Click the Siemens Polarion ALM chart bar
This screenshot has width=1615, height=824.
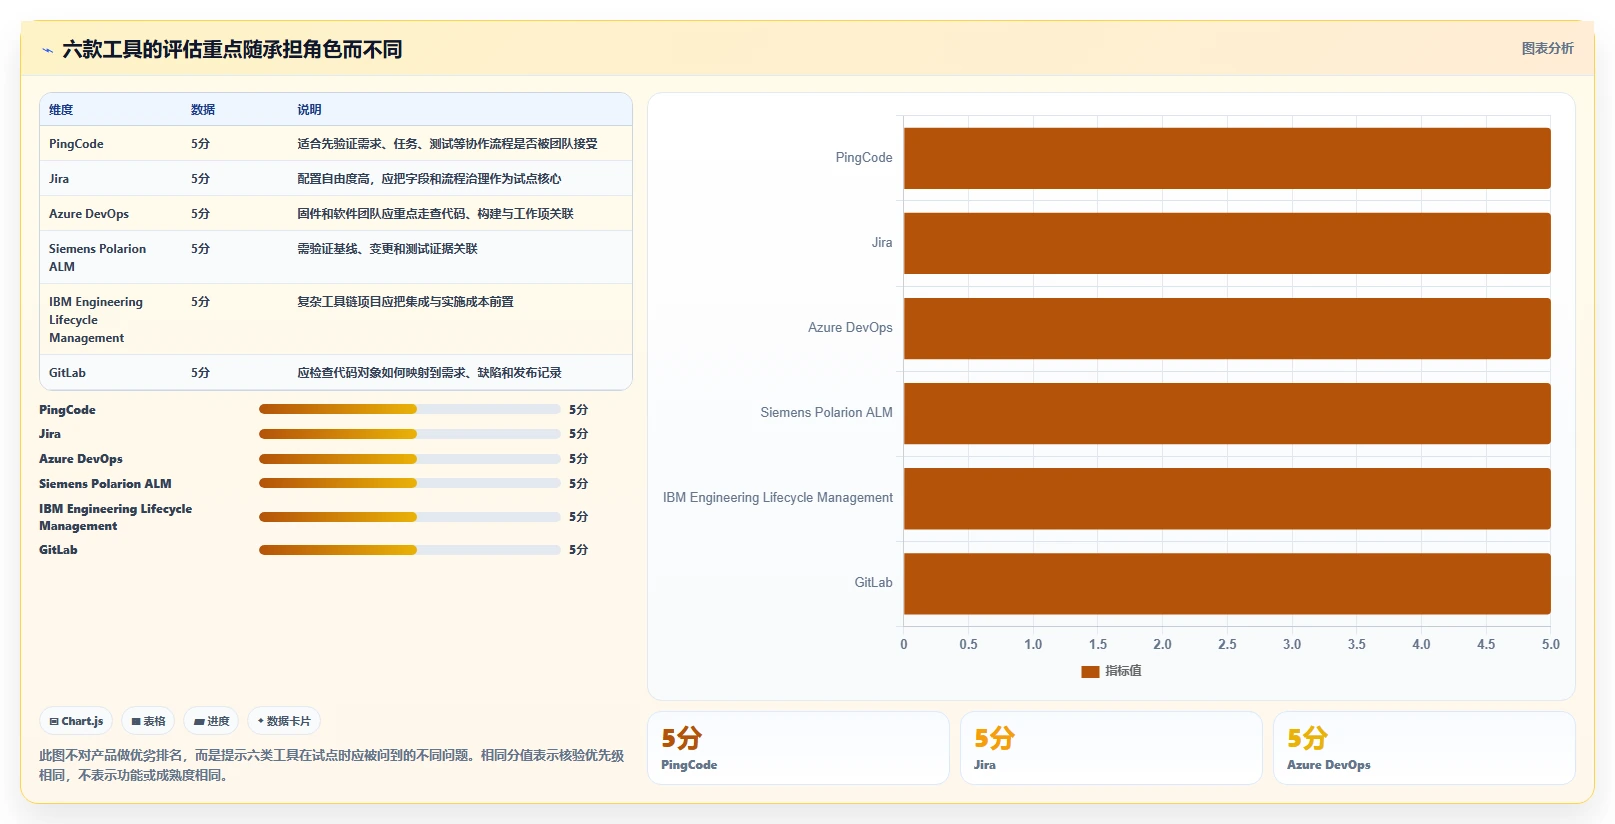[1227, 413]
